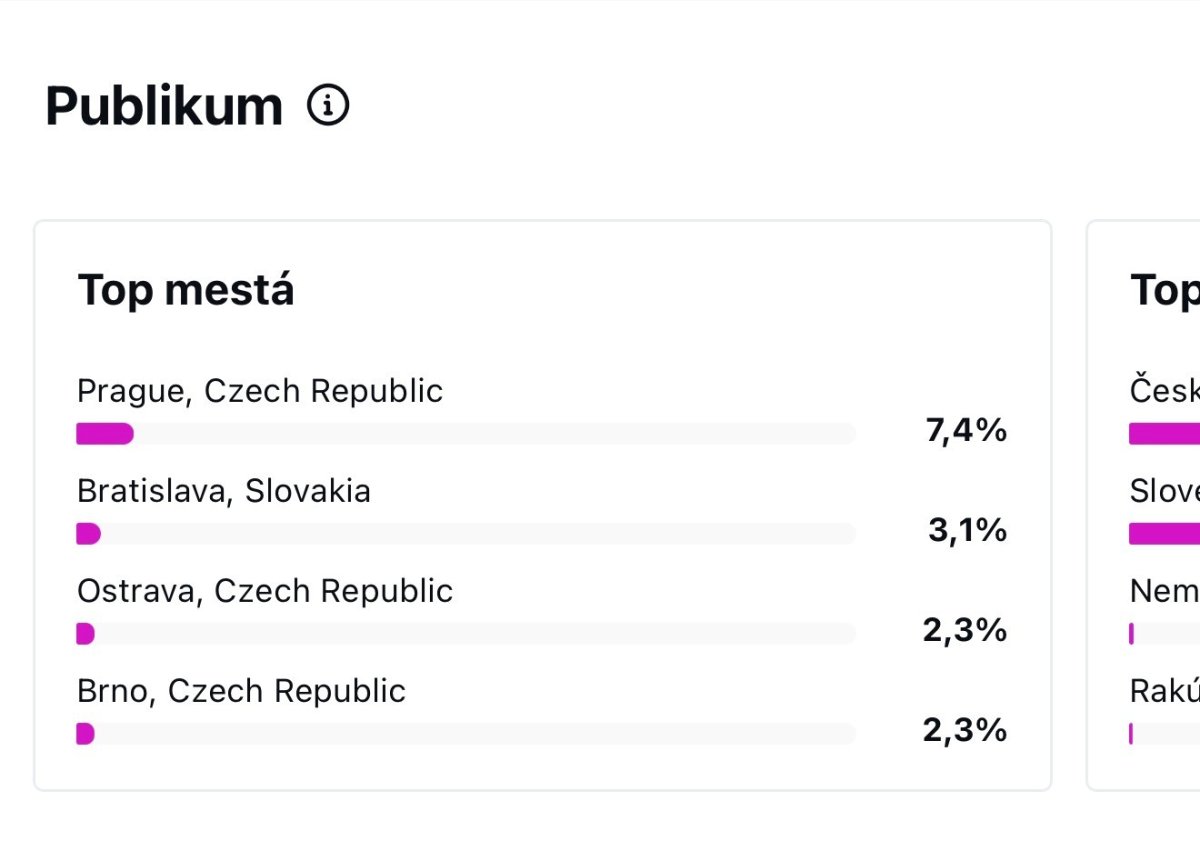The width and height of the screenshot is (1200, 841).
Task: Click the Prague audience progress bar
Action: click(x=466, y=434)
